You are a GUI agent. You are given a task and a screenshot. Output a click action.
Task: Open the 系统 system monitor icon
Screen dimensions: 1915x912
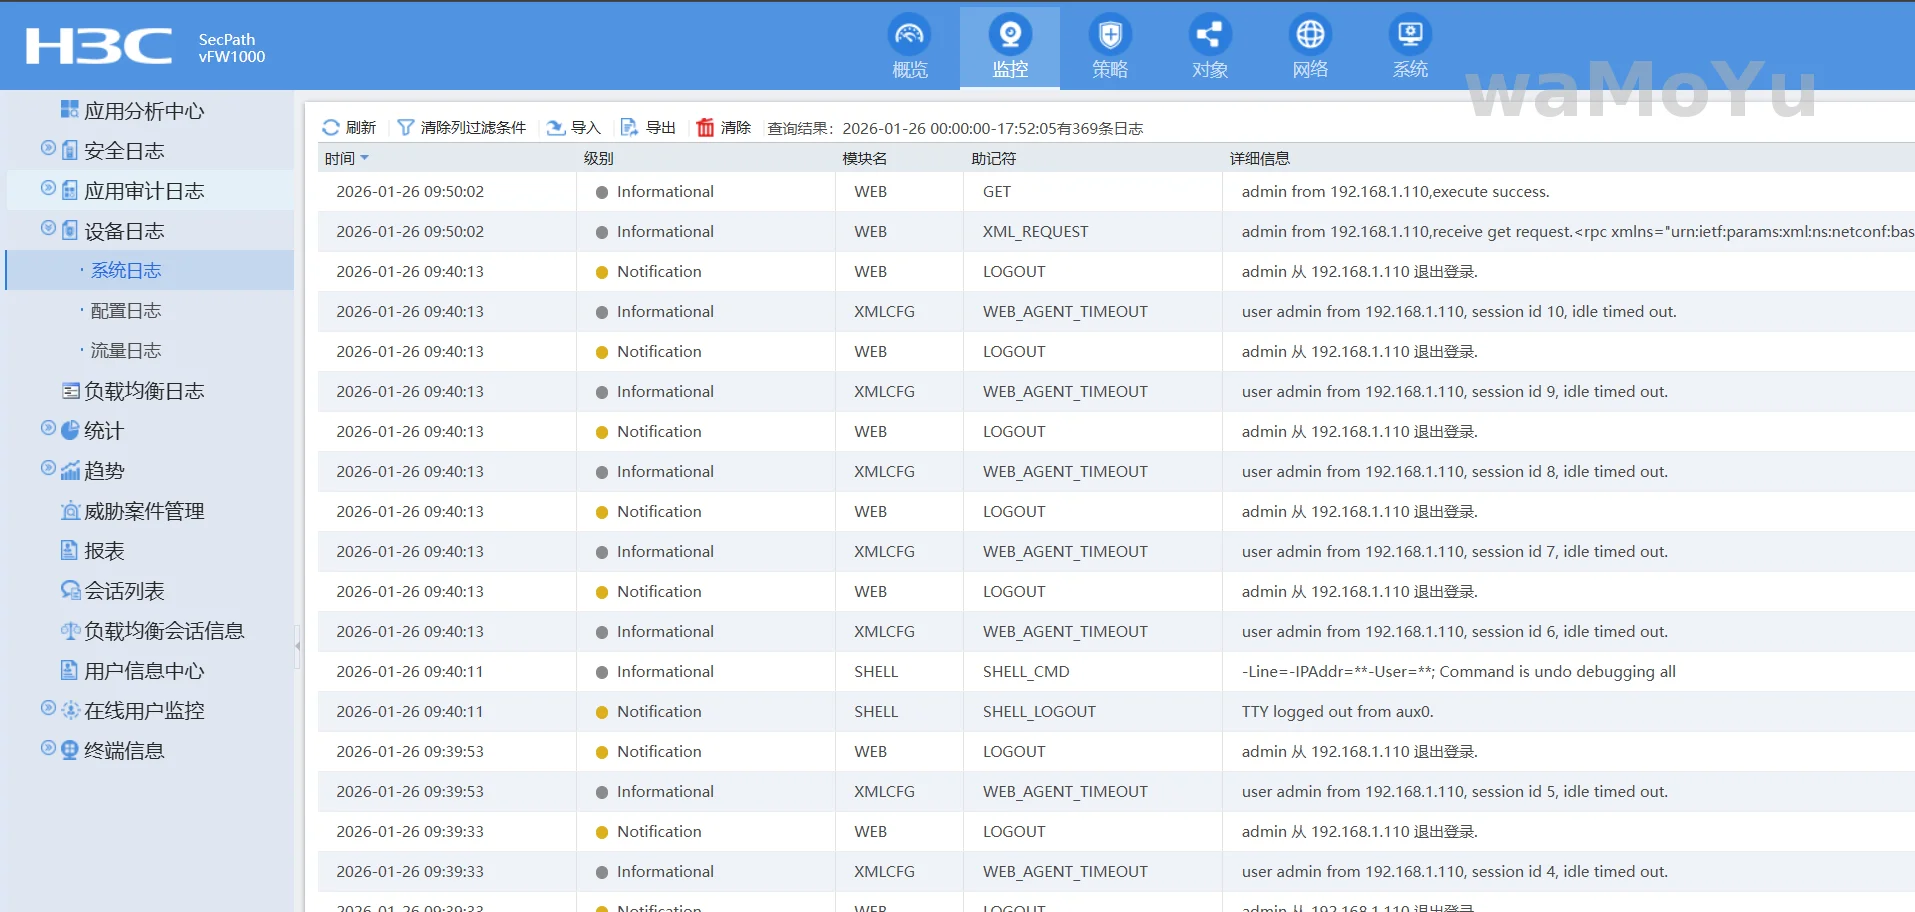tap(1410, 36)
